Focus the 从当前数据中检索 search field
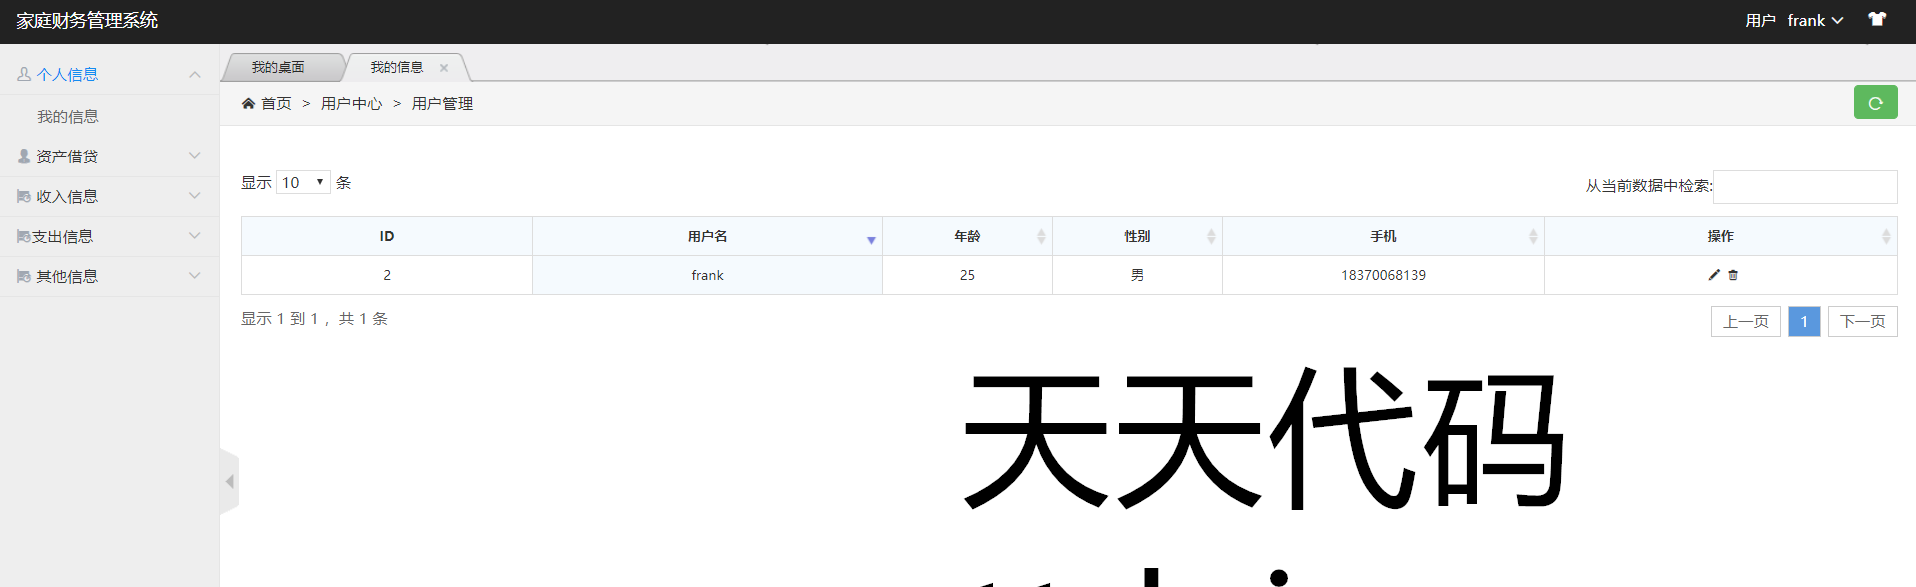This screenshot has height=587, width=1916. coord(1804,186)
